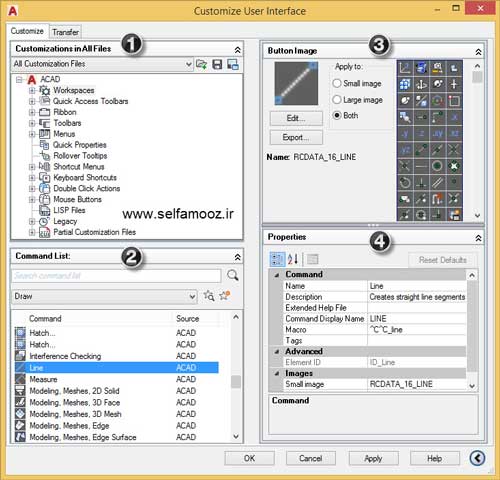Click the ACAD root node icon

click(x=32, y=79)
